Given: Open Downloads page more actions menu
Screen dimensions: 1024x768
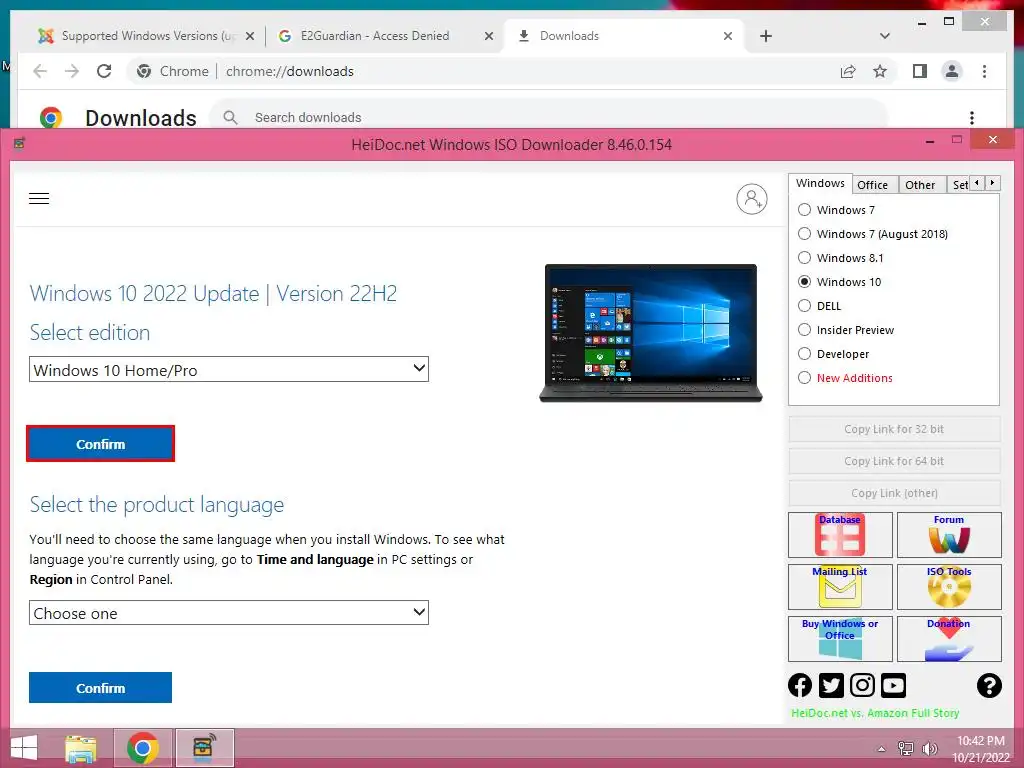Looking at the screenshot, I should pyautogui.click(x=972, y=118).
